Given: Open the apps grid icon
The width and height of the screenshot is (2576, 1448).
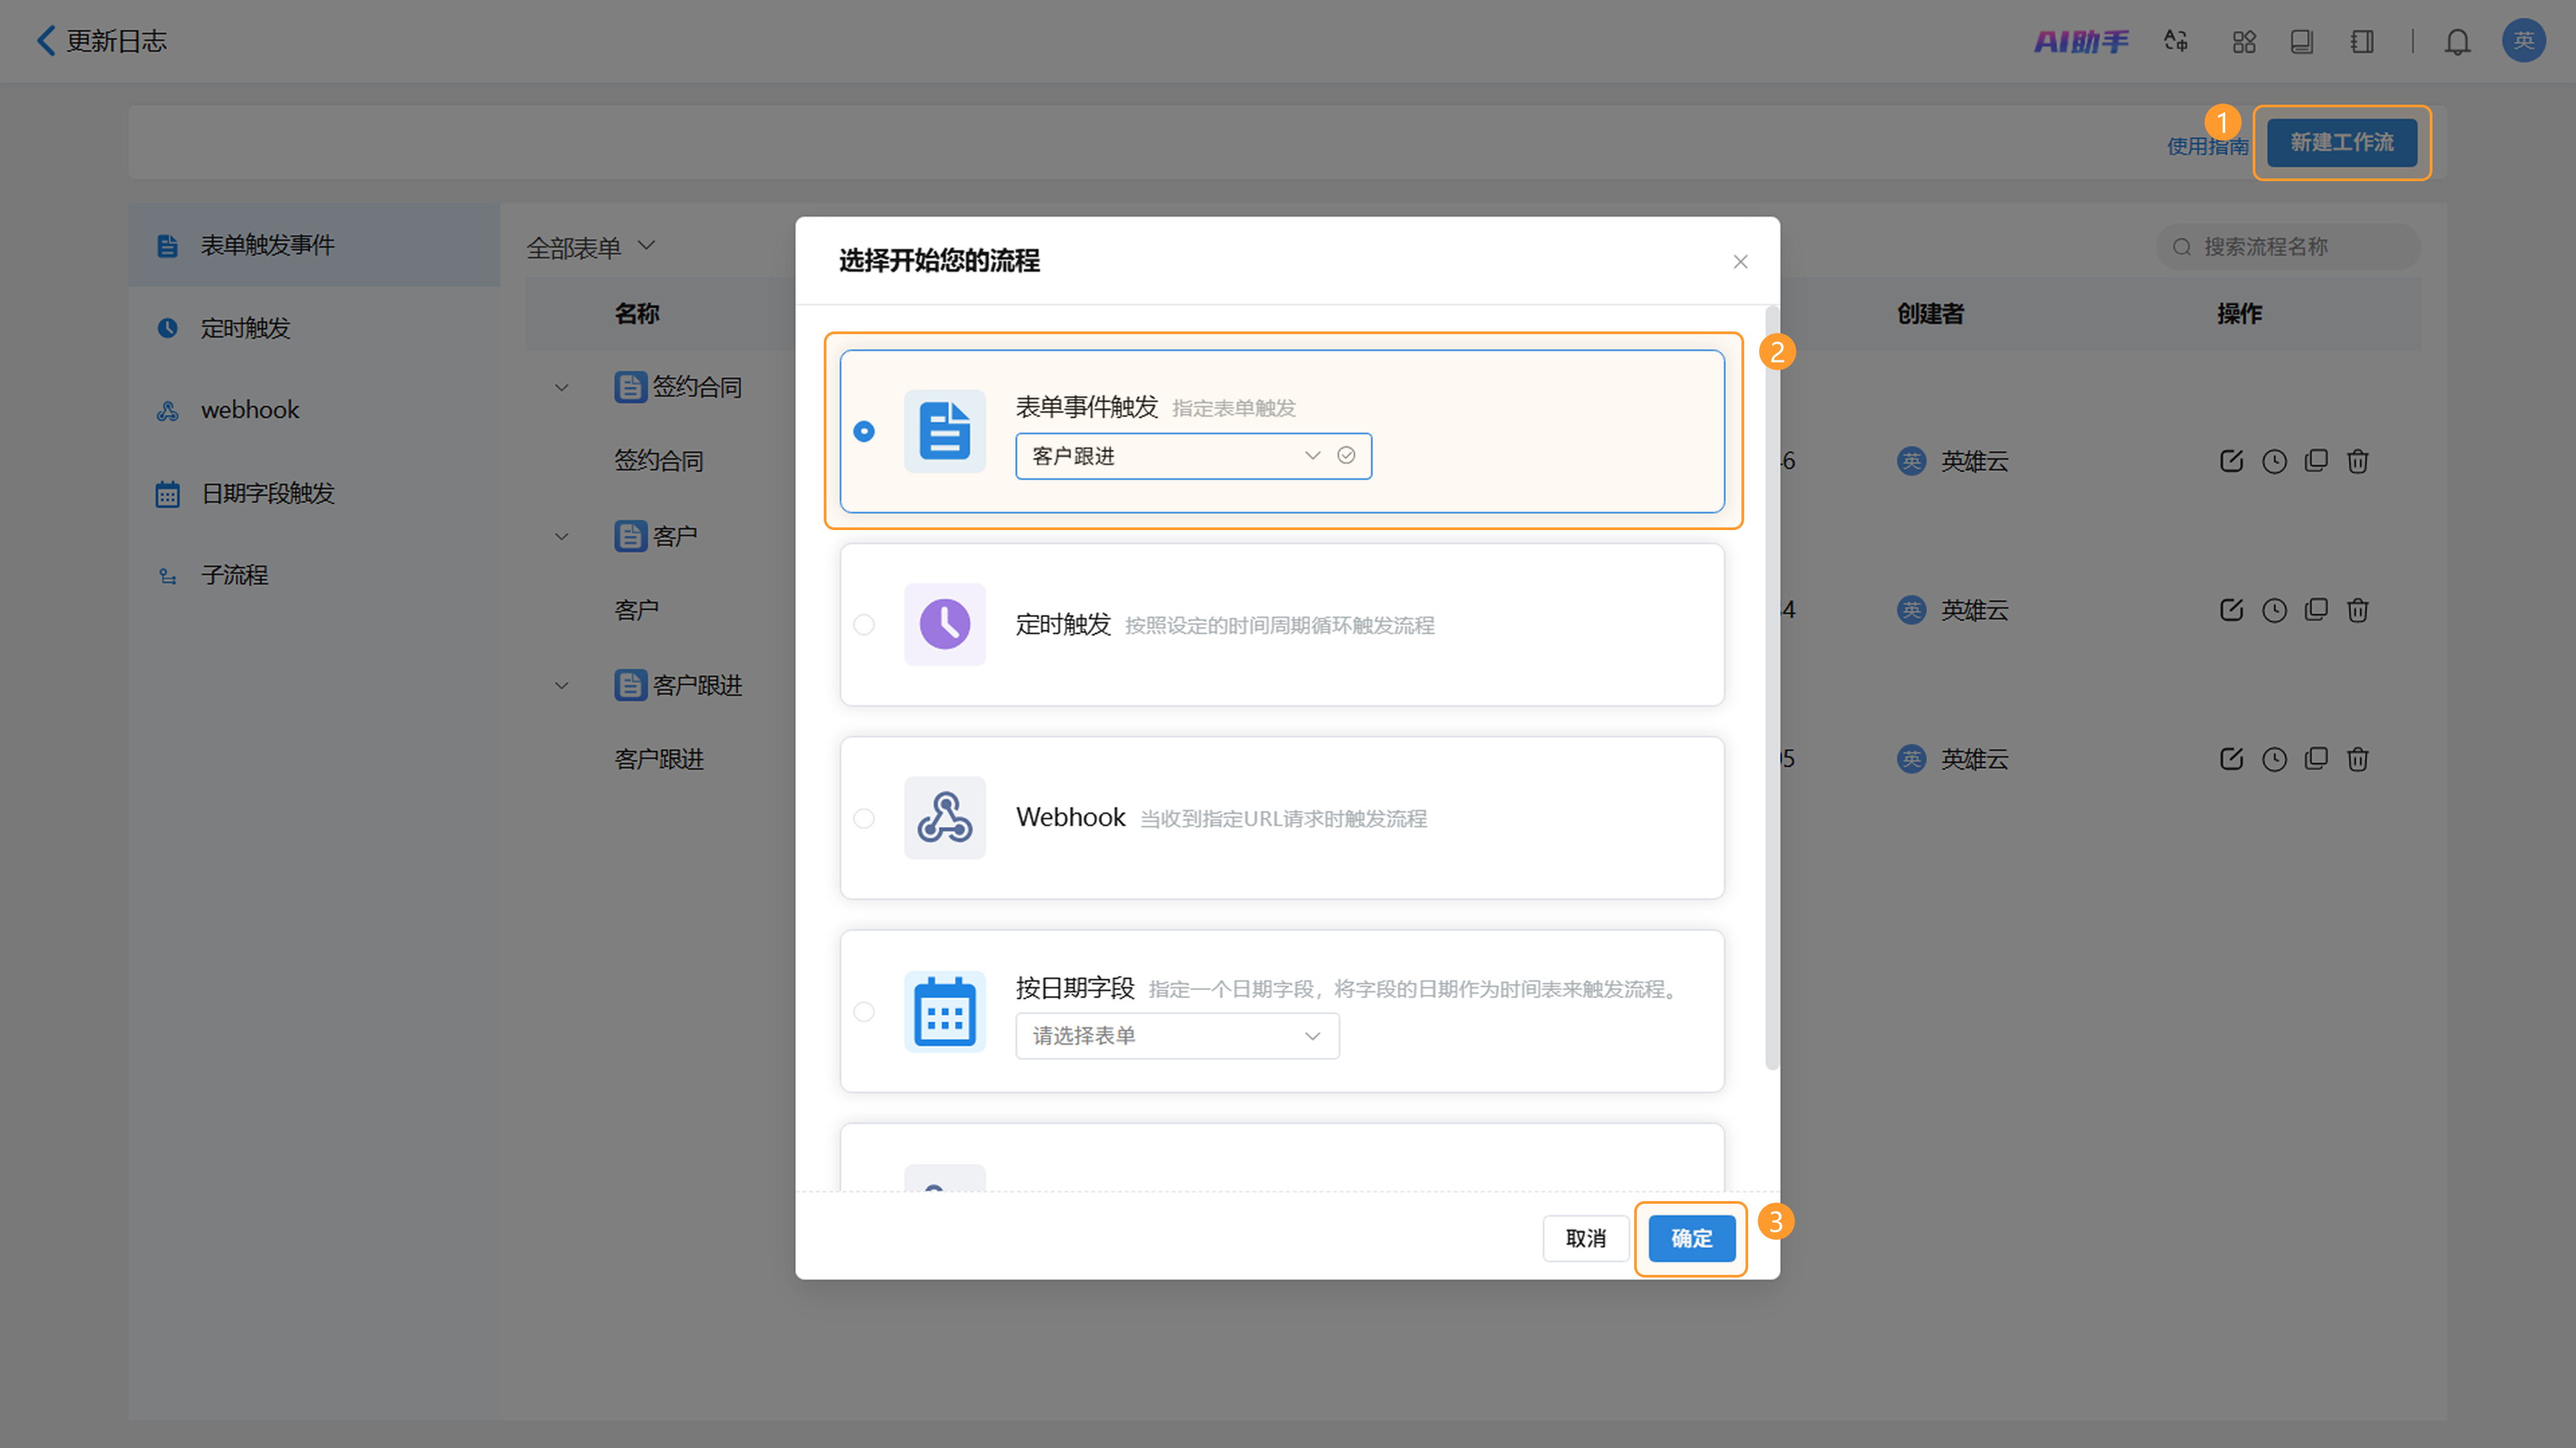Looking at the screenshot, I should coord(2244,41).
